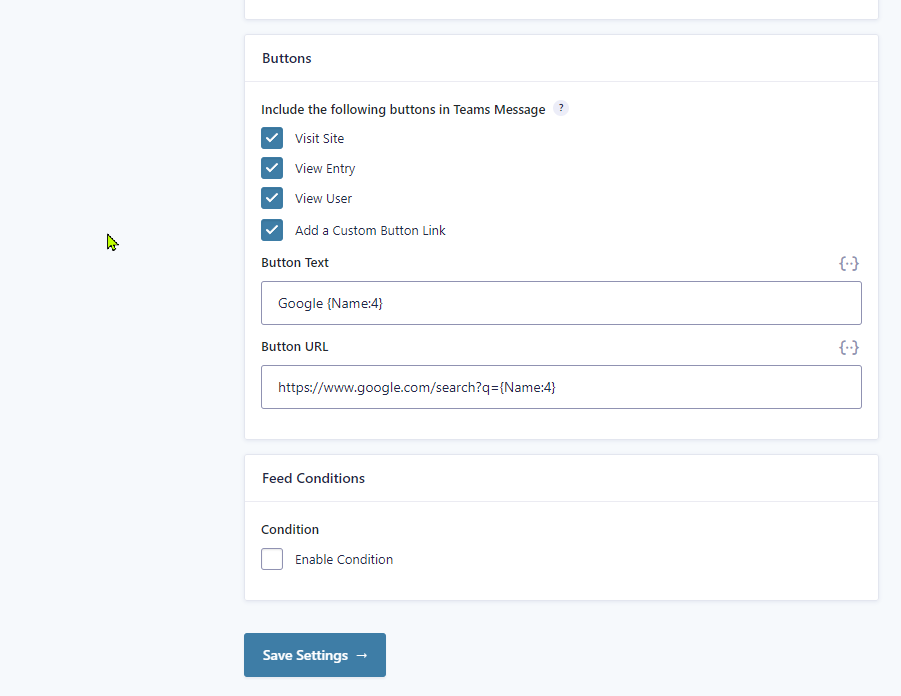Click the question mark help icon
The image size is (901, 696).
coord(561,108)
